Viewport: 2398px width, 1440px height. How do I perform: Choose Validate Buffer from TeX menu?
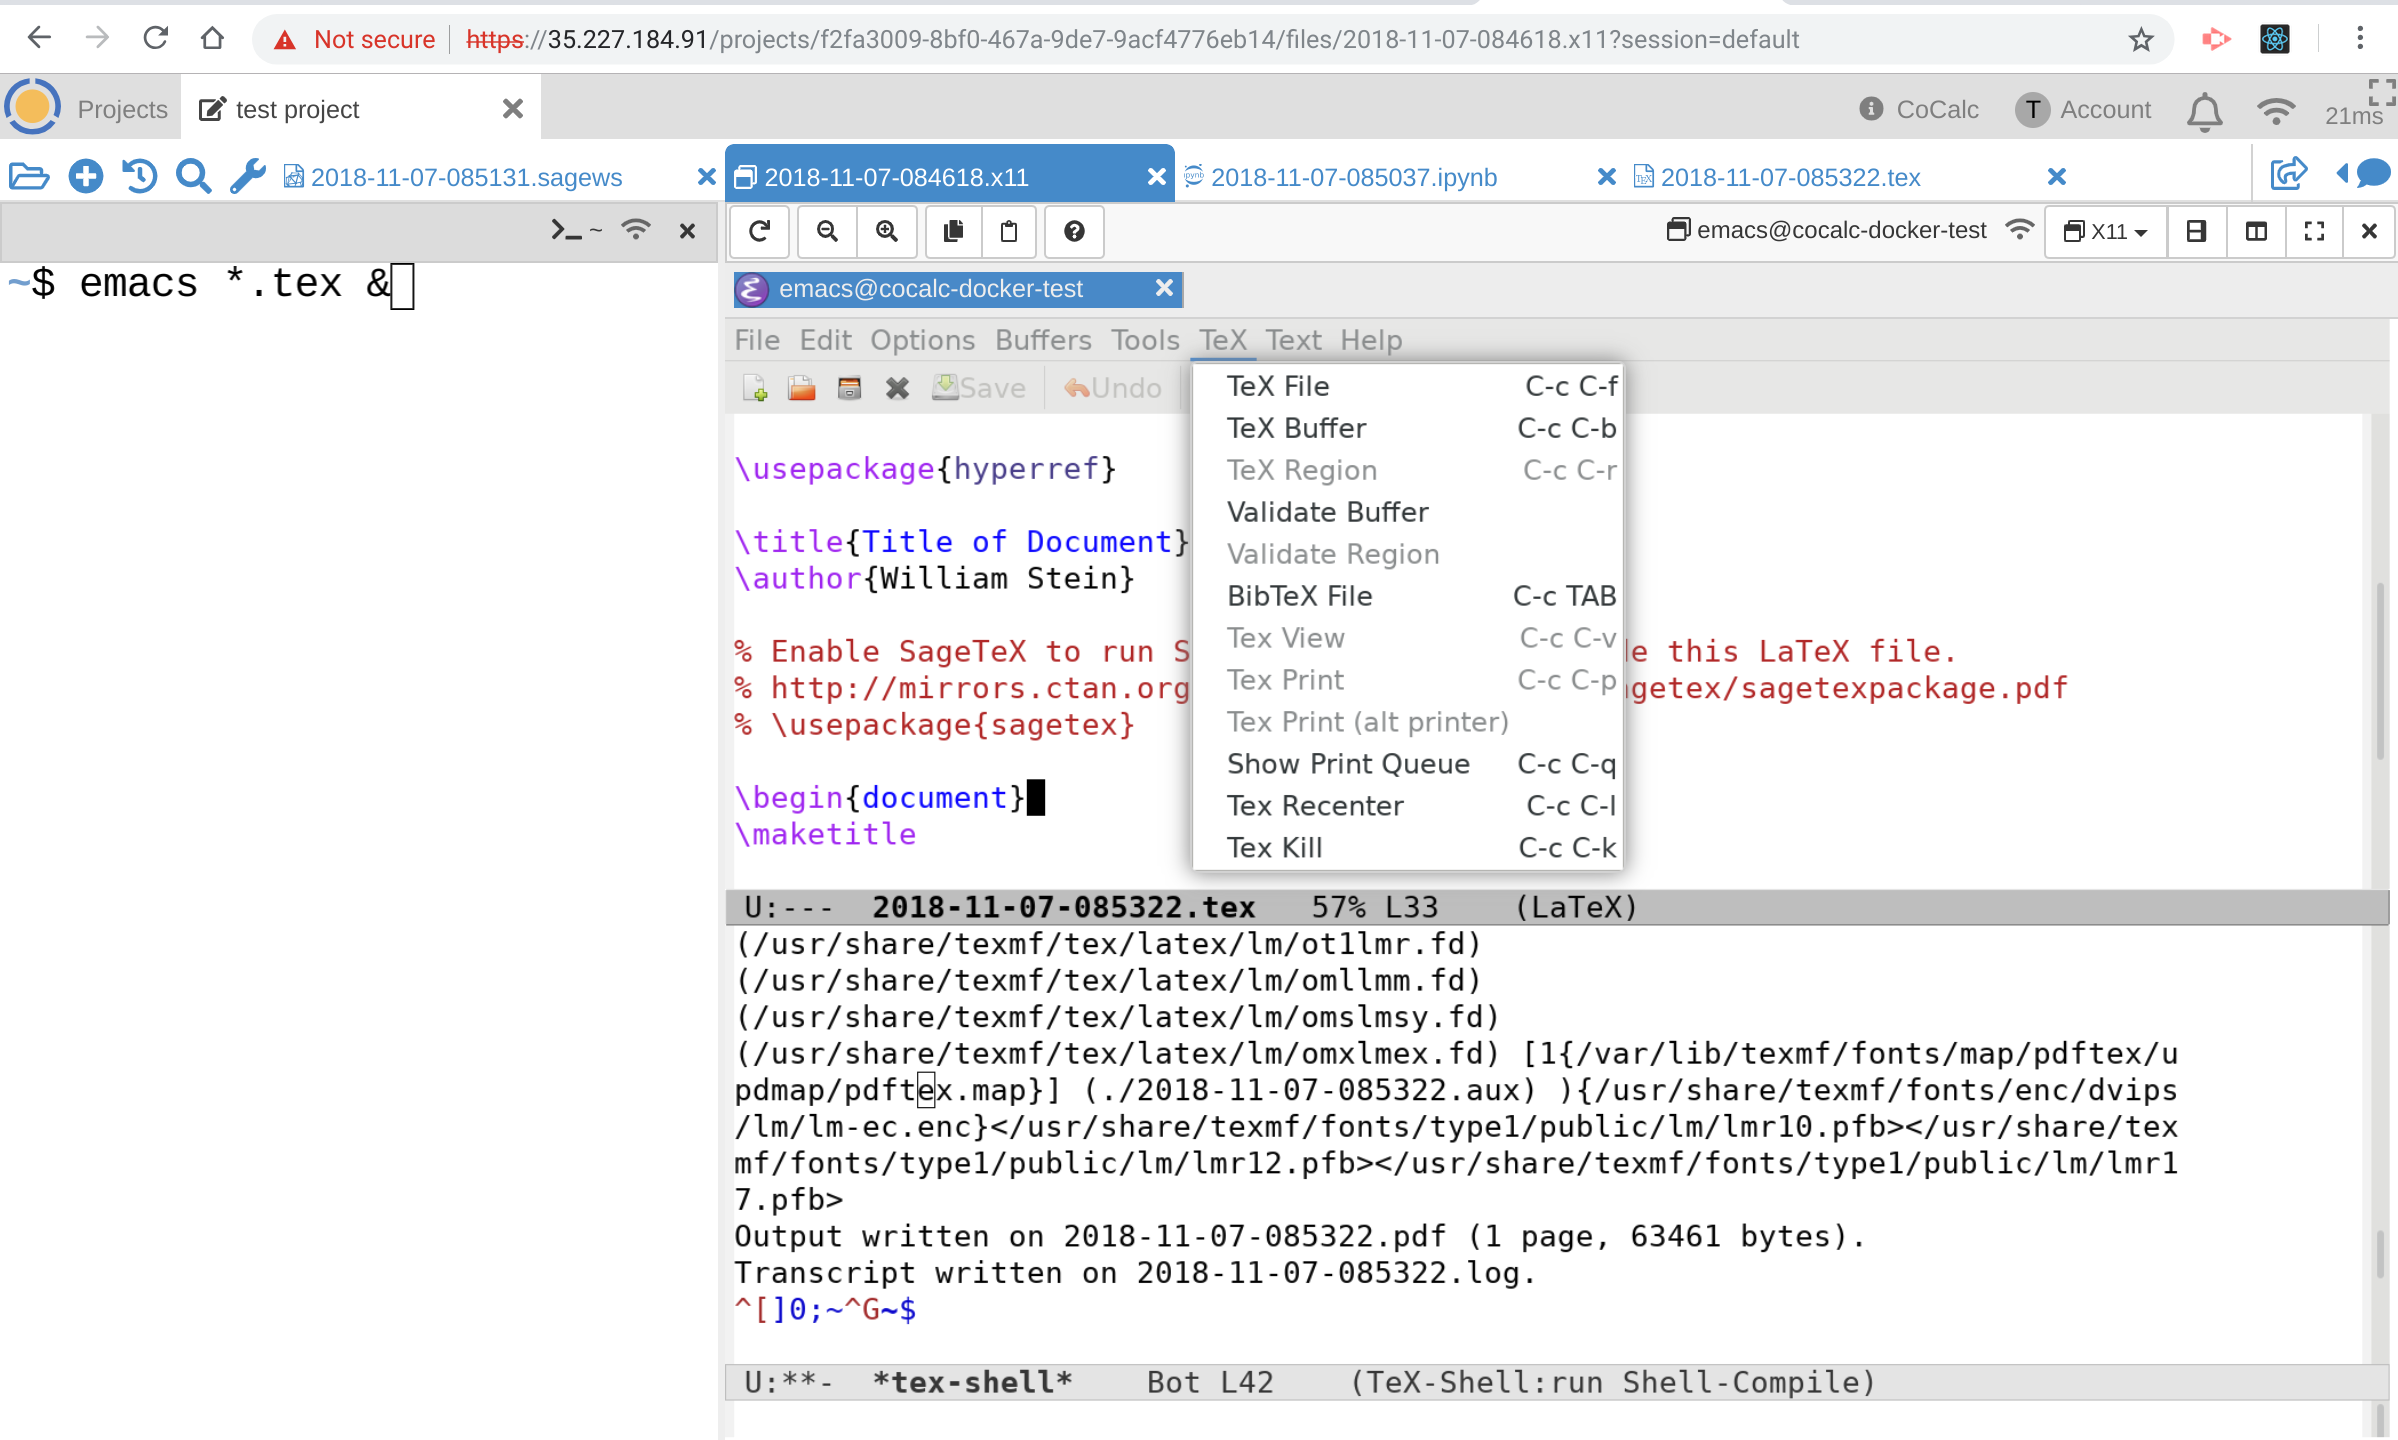pos(1327,512)
